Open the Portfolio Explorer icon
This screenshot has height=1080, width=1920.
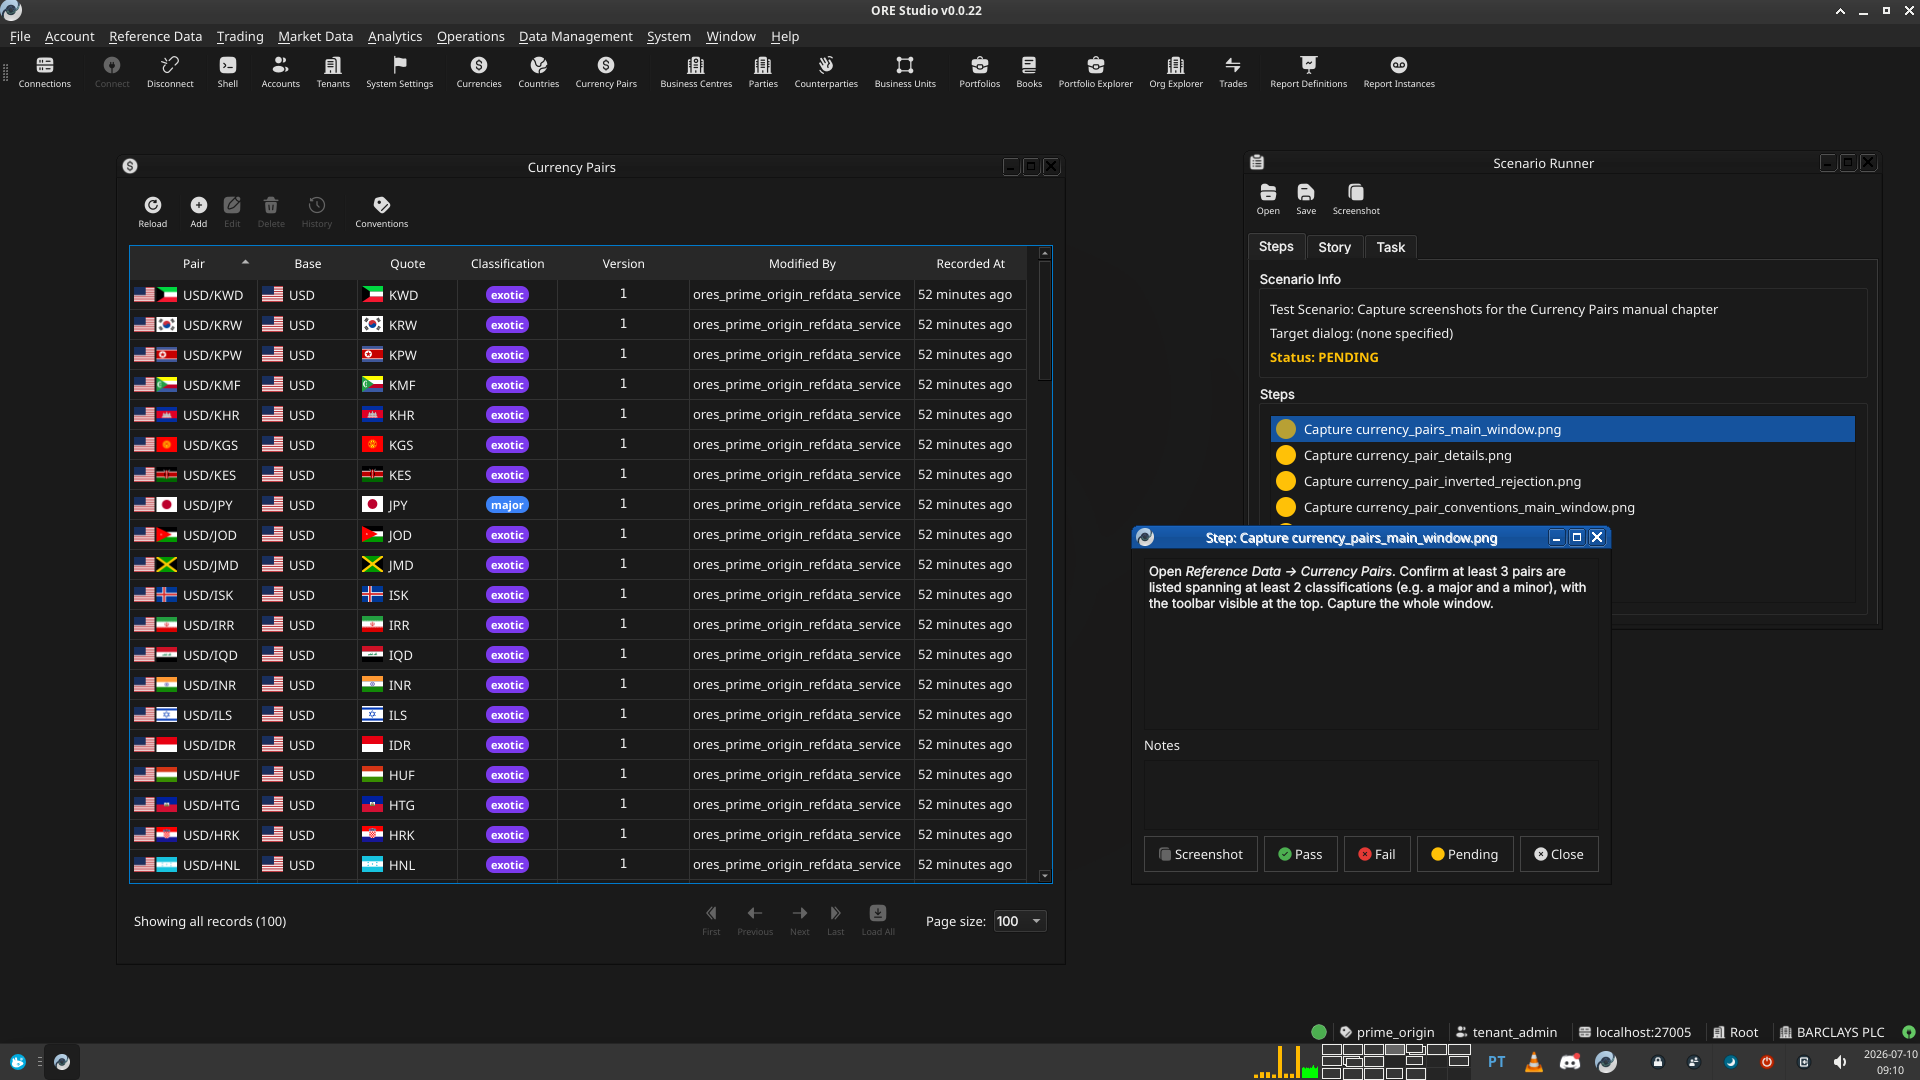coord(1096,72)
